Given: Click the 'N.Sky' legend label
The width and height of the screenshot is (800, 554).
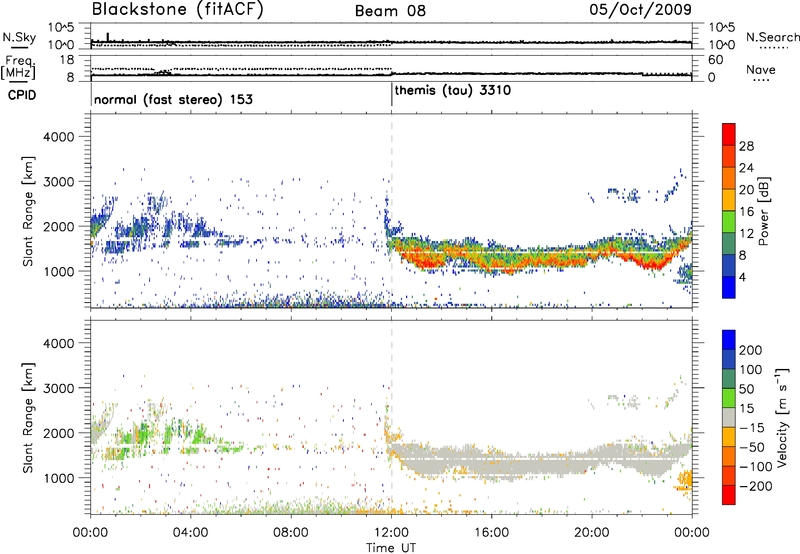Looking at the screenshot, I should pyautogui.click(x=19, y=37).
